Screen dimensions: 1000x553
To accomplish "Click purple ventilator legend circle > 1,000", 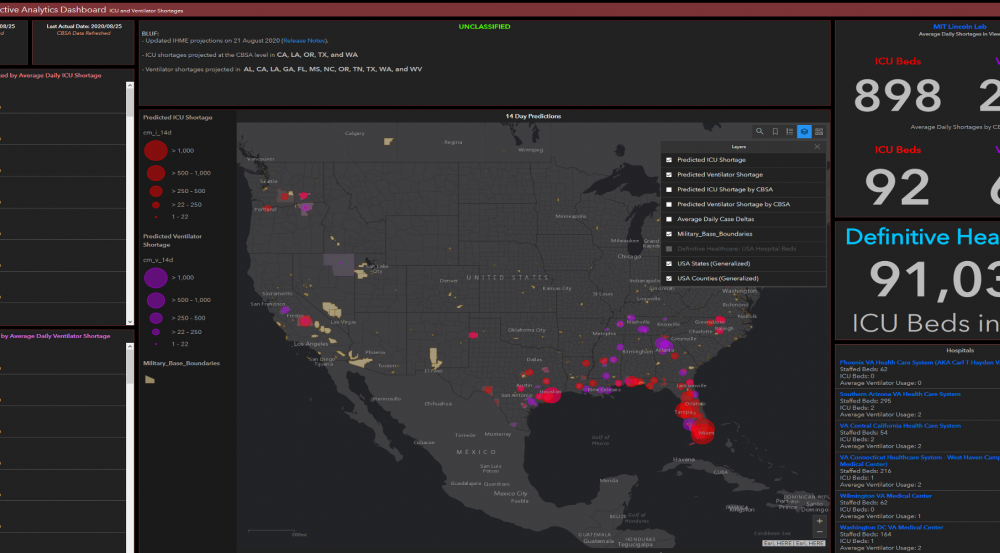I will coord(156,277).
